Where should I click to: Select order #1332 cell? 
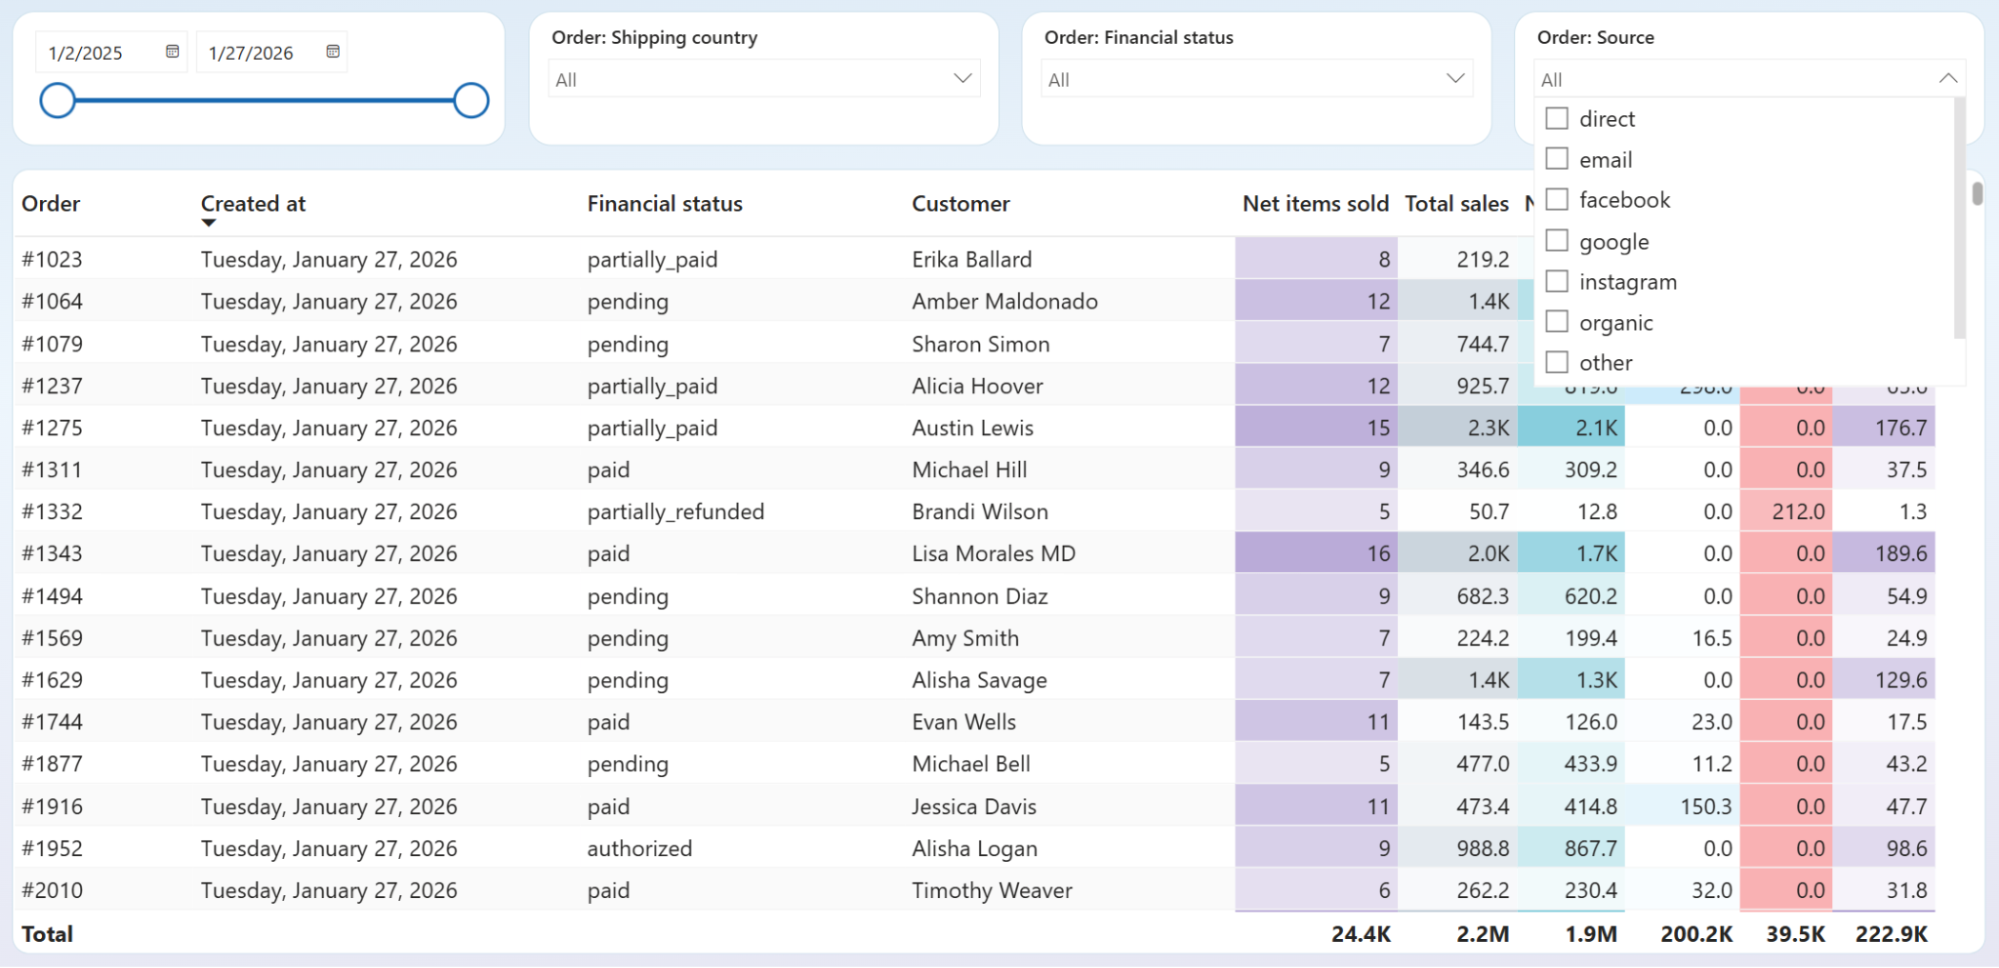click(52, 512)
